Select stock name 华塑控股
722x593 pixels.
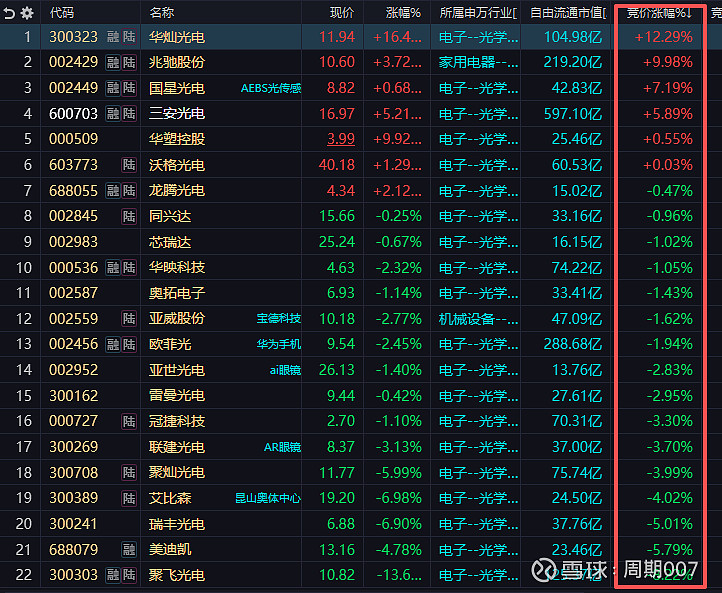click(177, 139)
